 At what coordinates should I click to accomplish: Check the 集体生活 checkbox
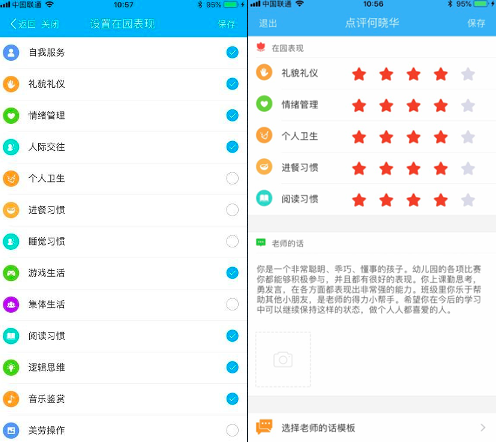tap(232, 304)
